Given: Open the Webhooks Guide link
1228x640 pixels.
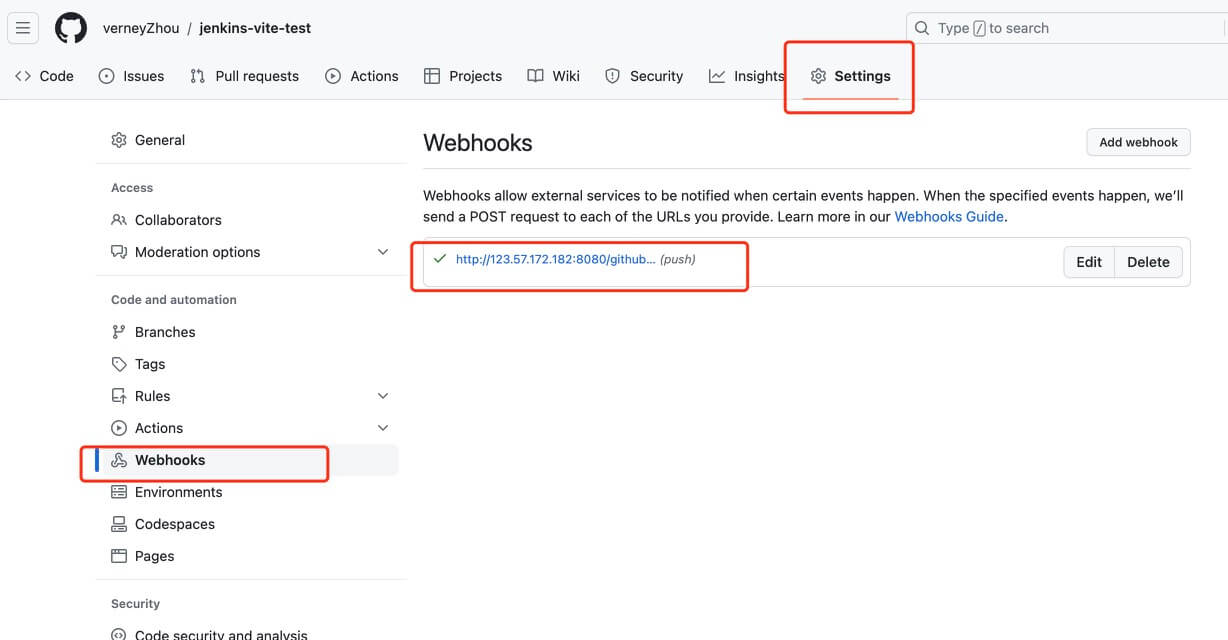Looking at the screenshot, I should (x=949, y=216).
